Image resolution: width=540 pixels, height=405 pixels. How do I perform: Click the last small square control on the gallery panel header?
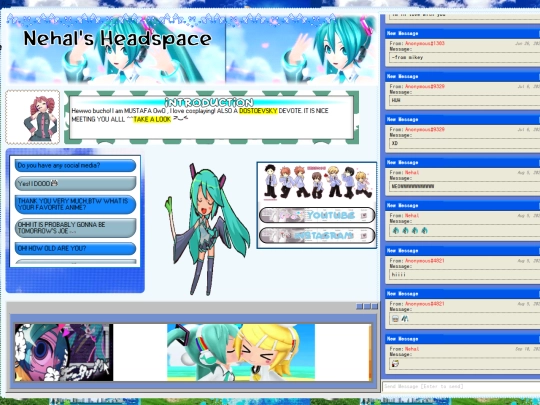click(375, 306)
